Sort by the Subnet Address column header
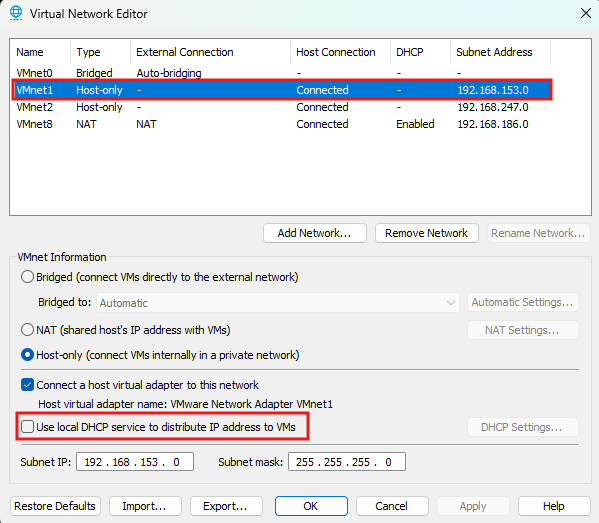599x523 pixels. pos(500,52)
